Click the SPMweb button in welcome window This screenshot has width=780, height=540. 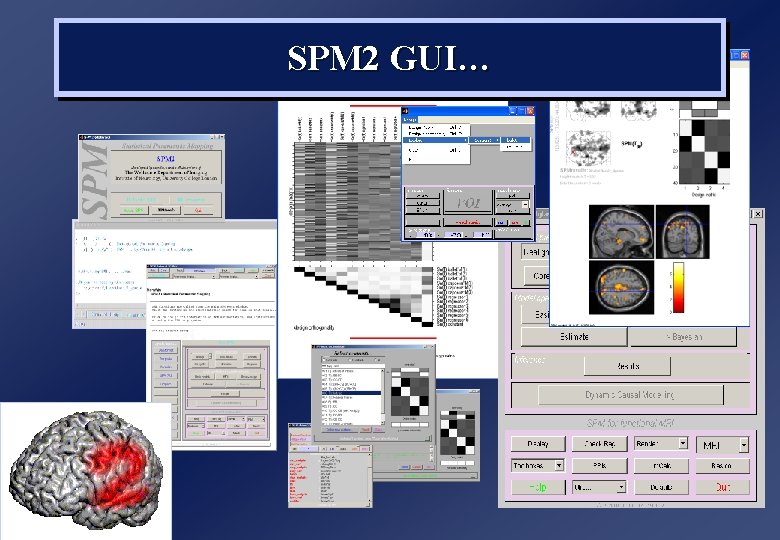tap(165, 210)
